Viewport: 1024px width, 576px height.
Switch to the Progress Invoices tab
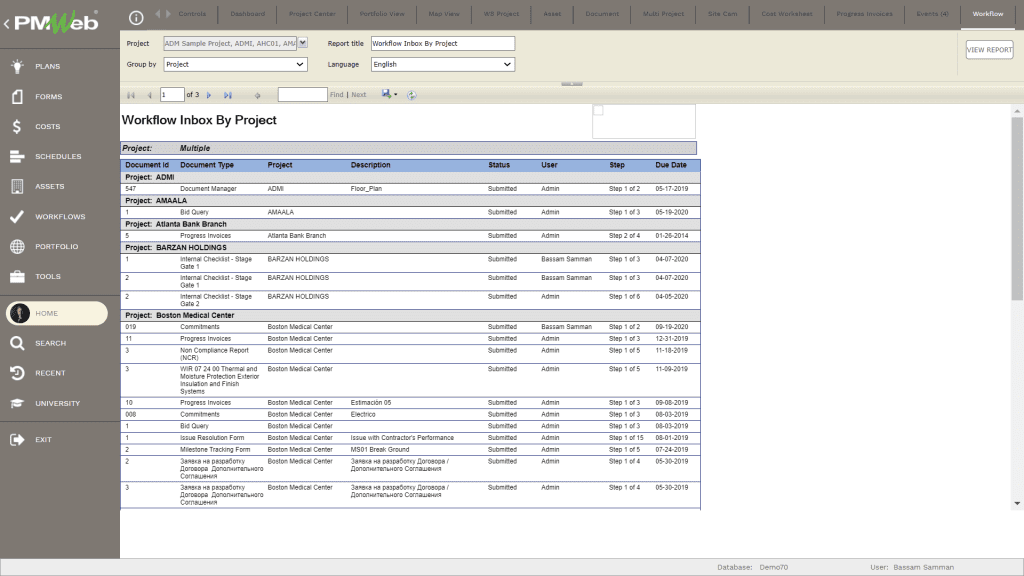pos(864,14)
